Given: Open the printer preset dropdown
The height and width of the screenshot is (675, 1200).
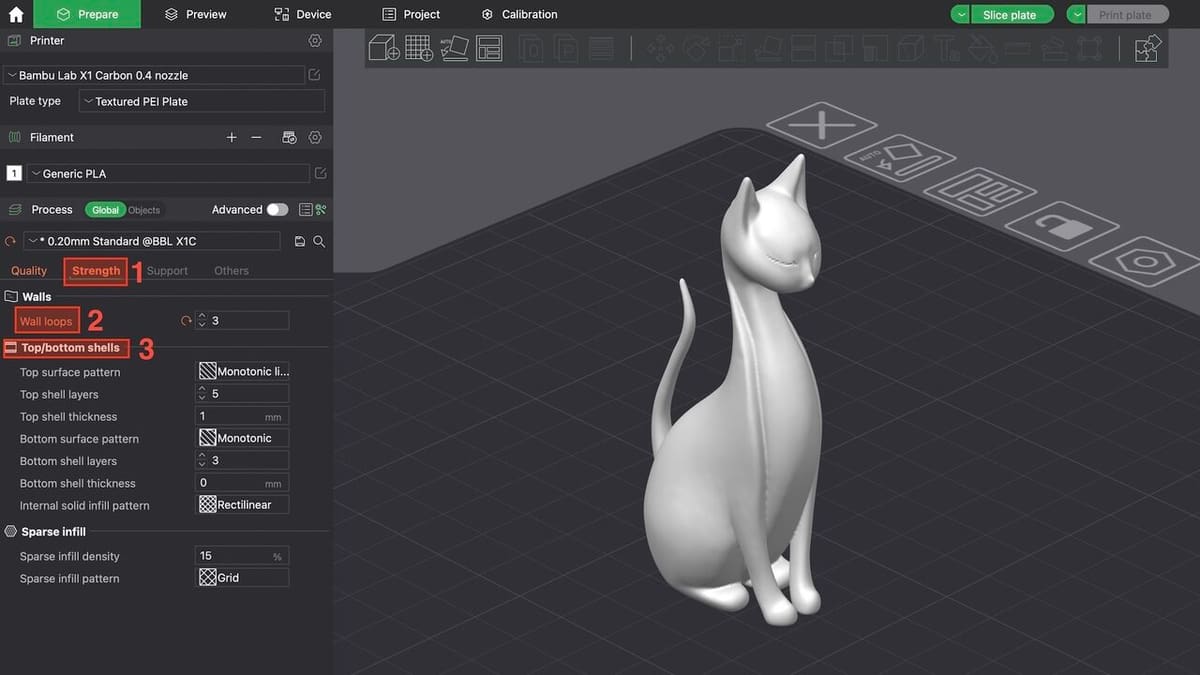Looking at the screenshot, I should [155, 75].
